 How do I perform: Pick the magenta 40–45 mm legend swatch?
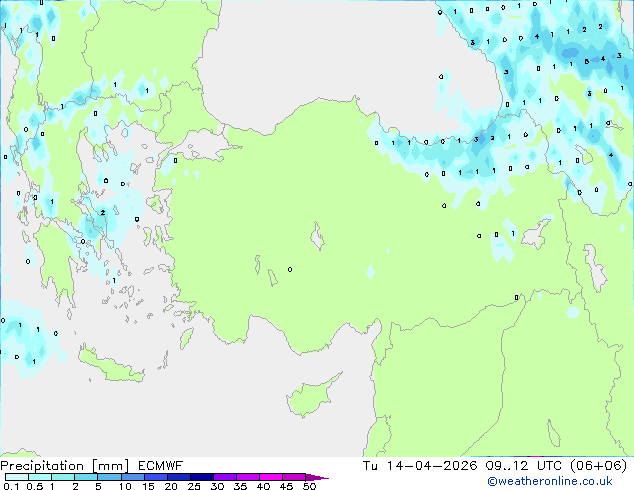click(x=271, y=477)
